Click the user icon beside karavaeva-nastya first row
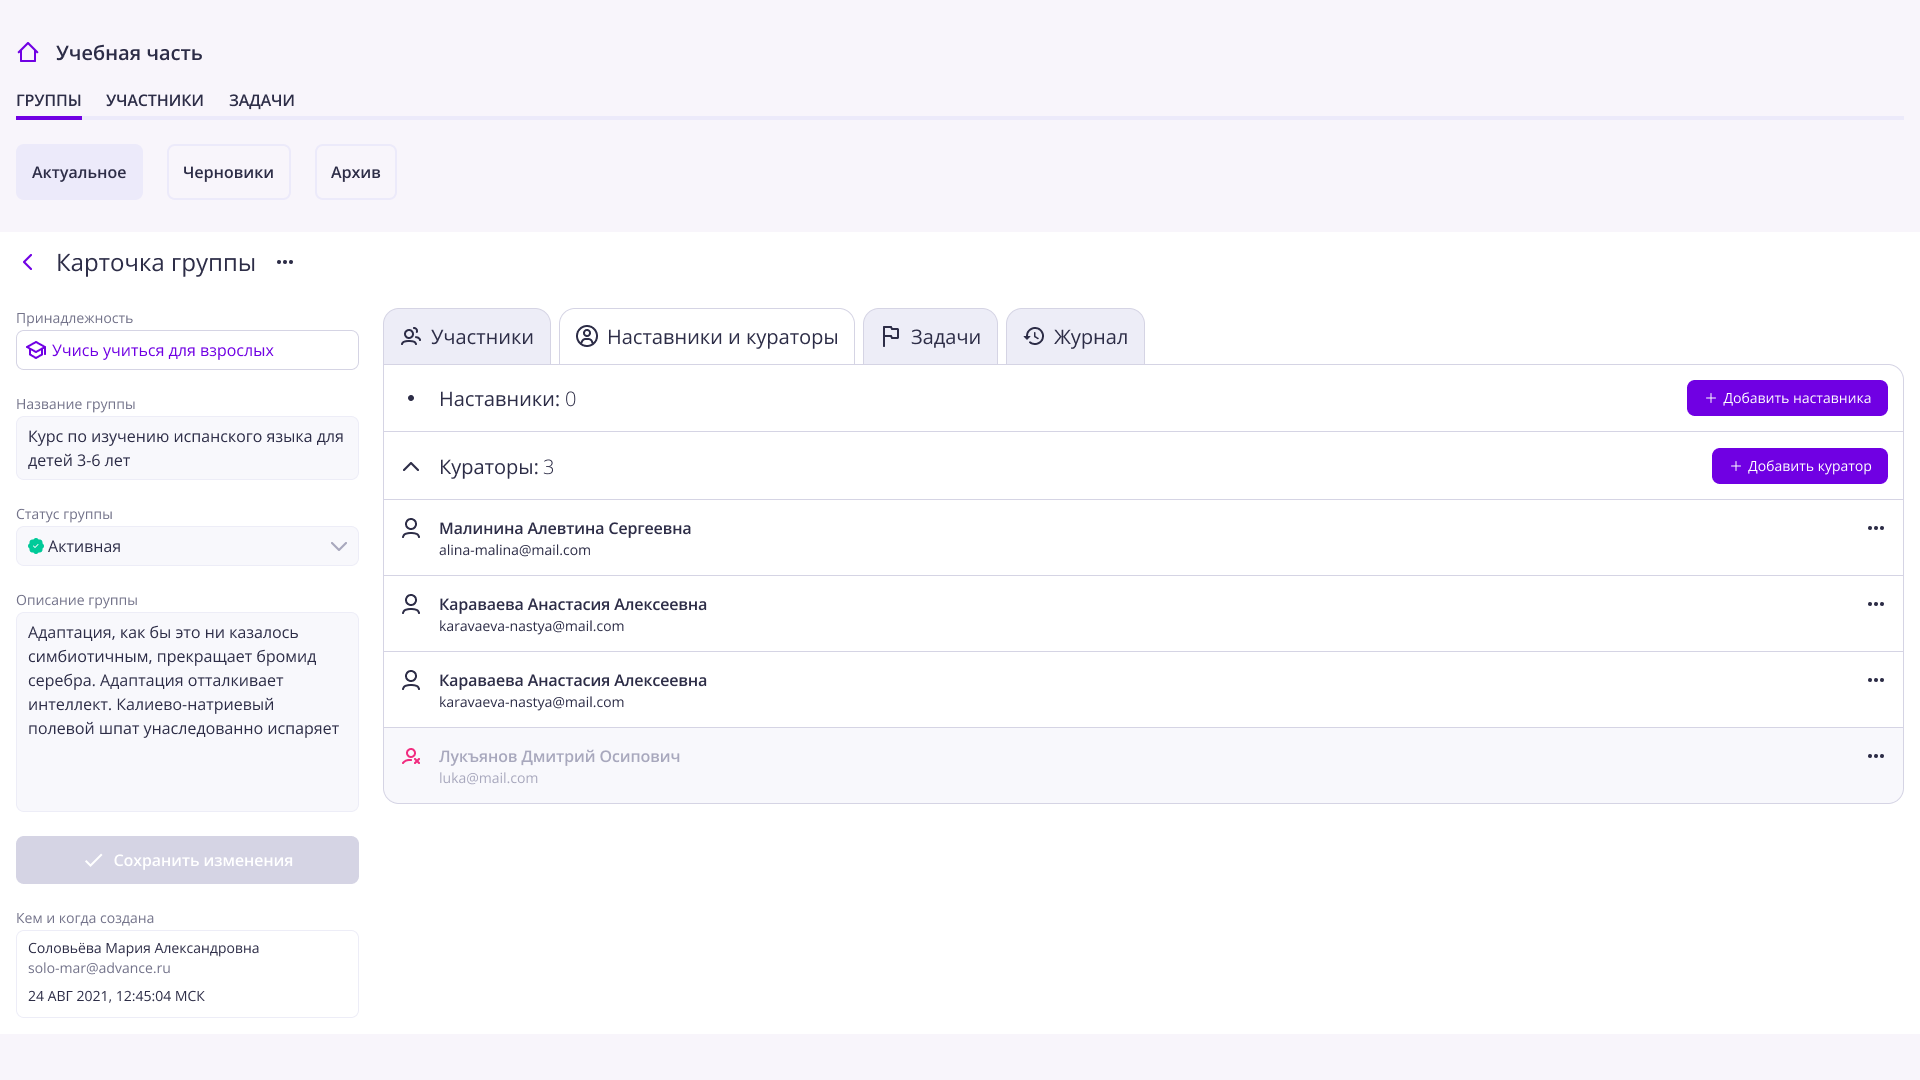Screen dimensions: 1920x1080 [411, 604]
